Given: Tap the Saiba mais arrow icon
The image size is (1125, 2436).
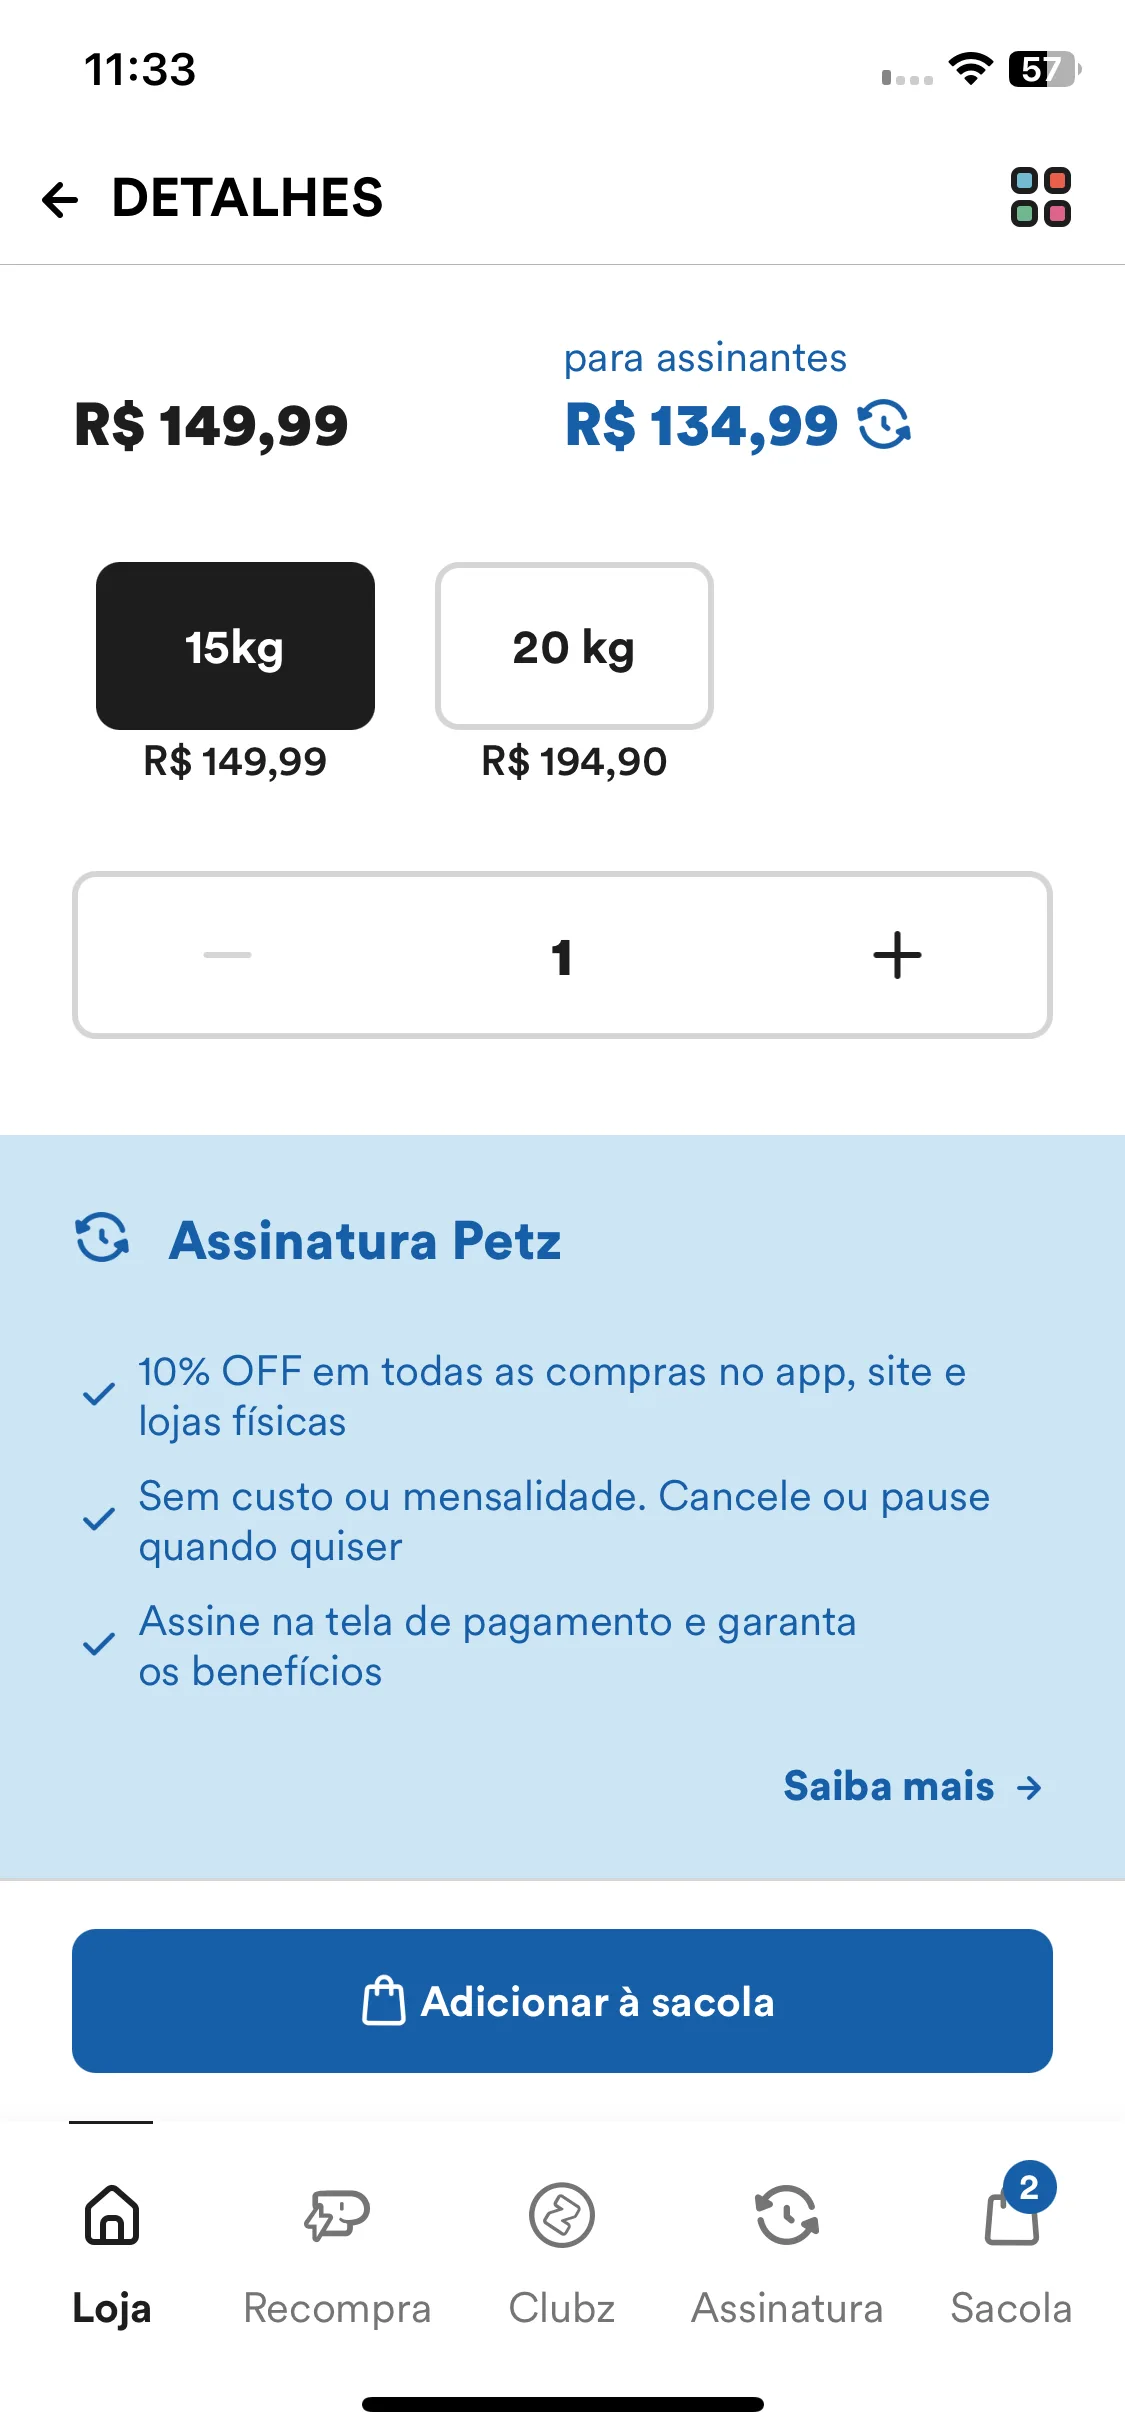Looking at the screenshot, I should click(1029, 1787).
